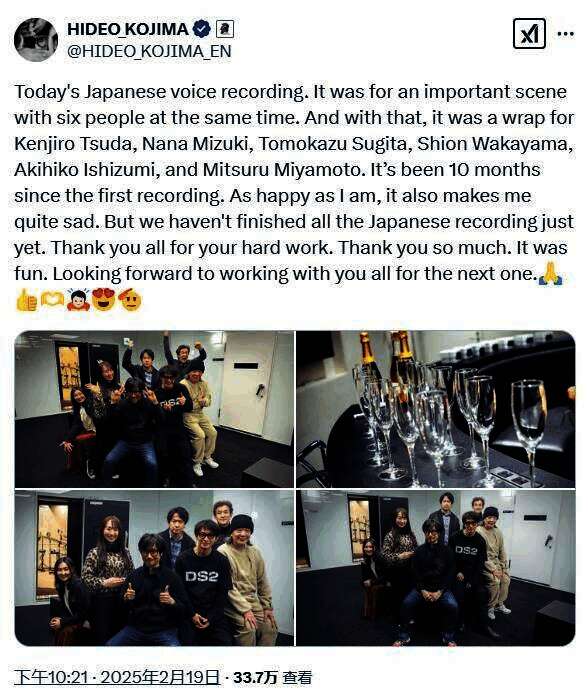Click the affiliate badge beside verified checkmark

pos(225,29)
